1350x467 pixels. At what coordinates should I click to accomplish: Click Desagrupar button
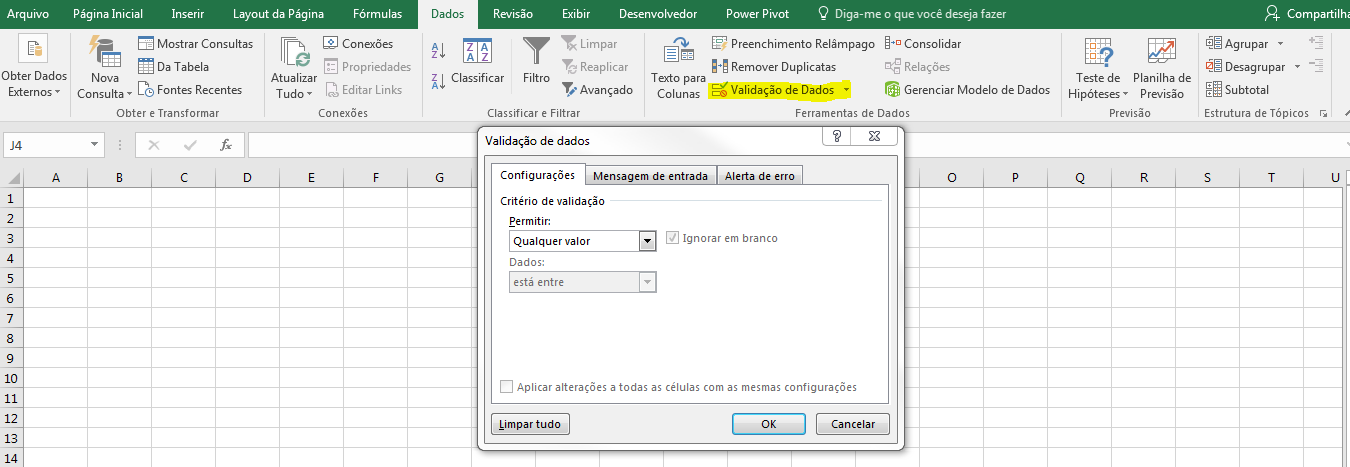click(1245, 67)
